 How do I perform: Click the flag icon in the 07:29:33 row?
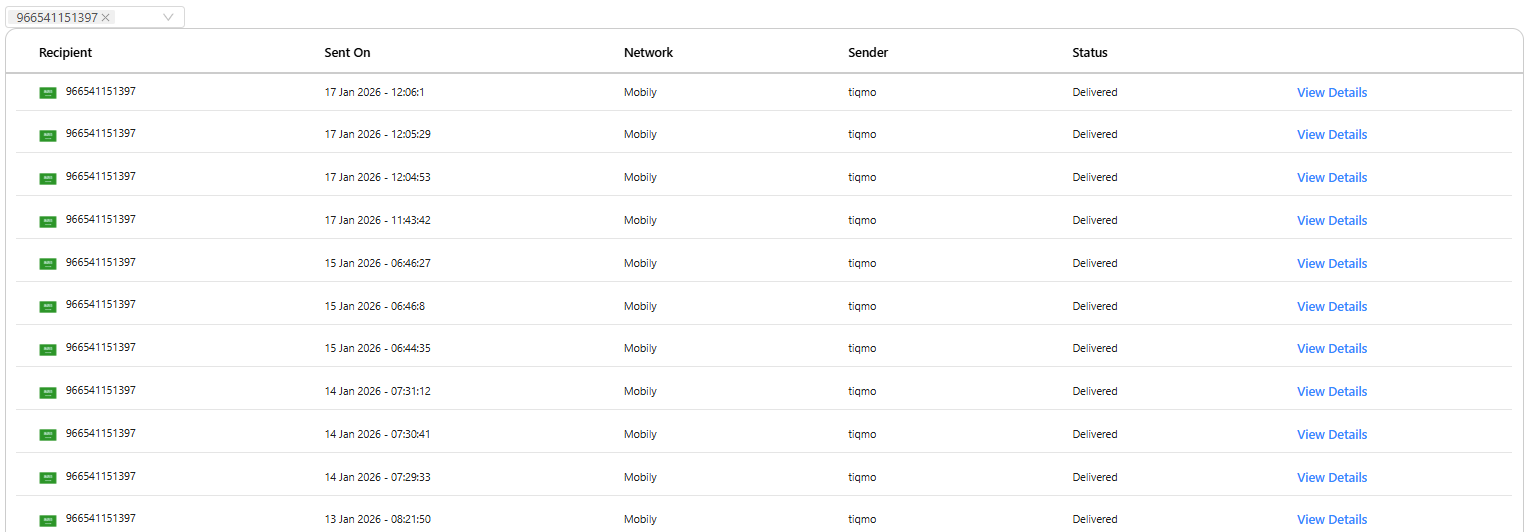click(48, 478)
